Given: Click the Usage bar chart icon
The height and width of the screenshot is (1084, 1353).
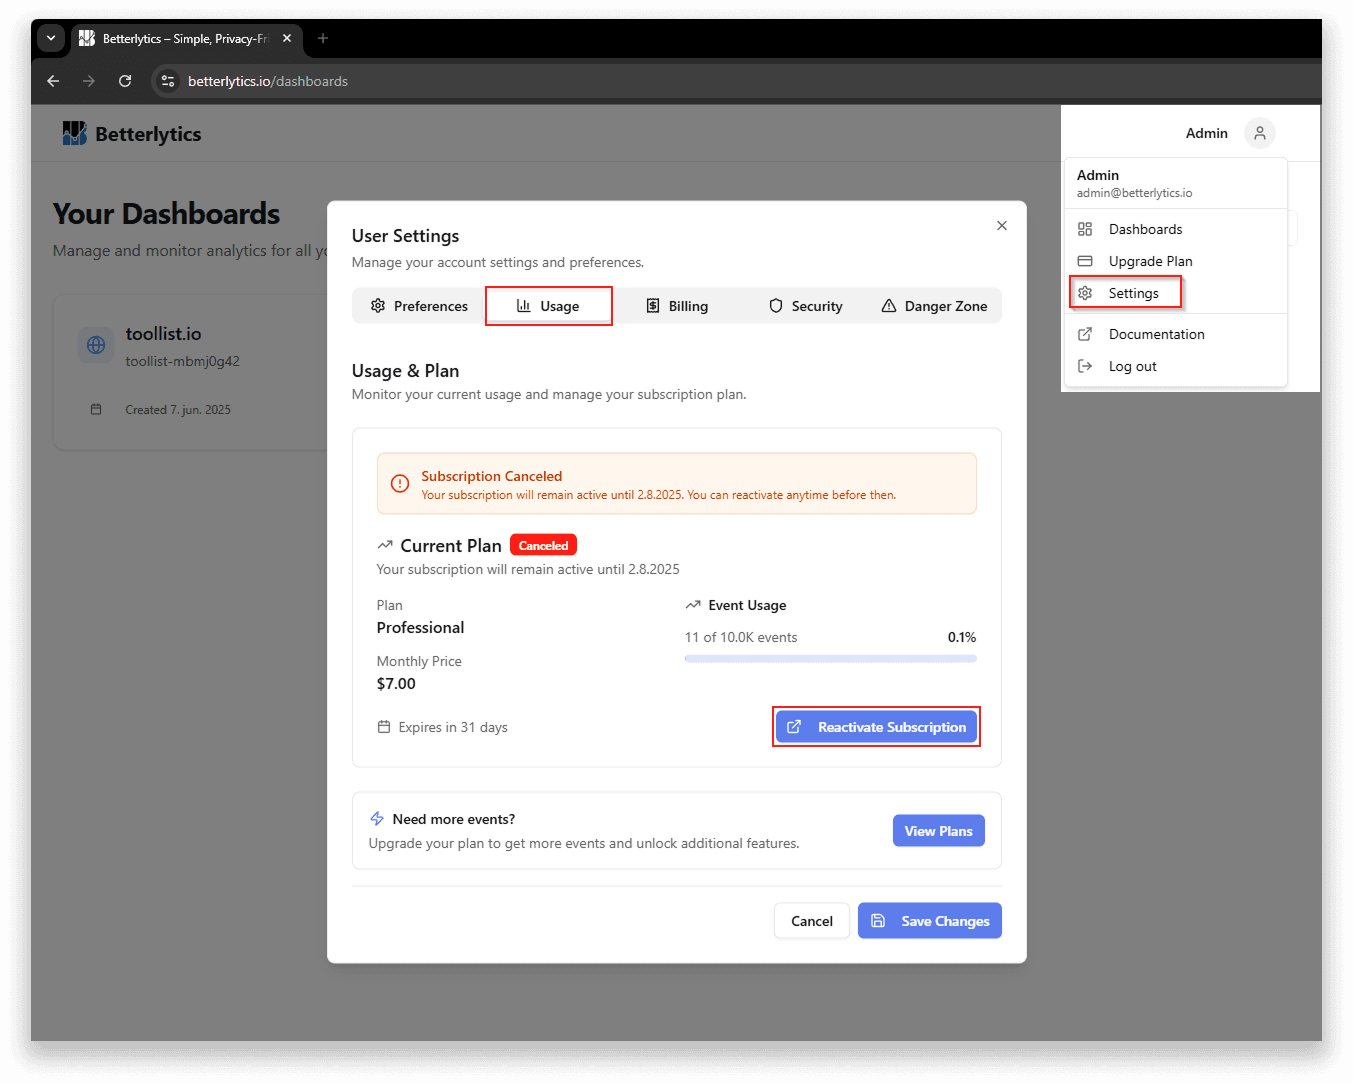Looking at the screenshot, I should (523, 306).
